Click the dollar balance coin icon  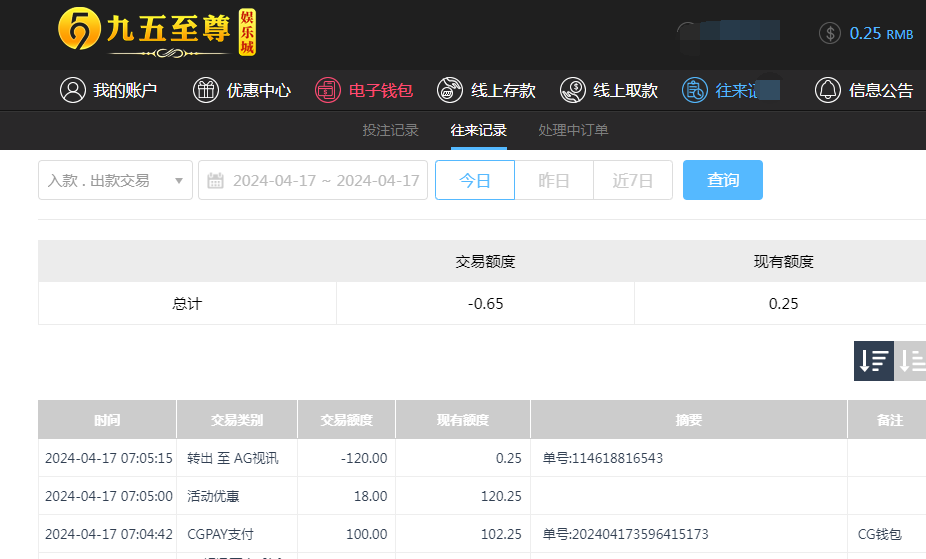pos(830,33)
